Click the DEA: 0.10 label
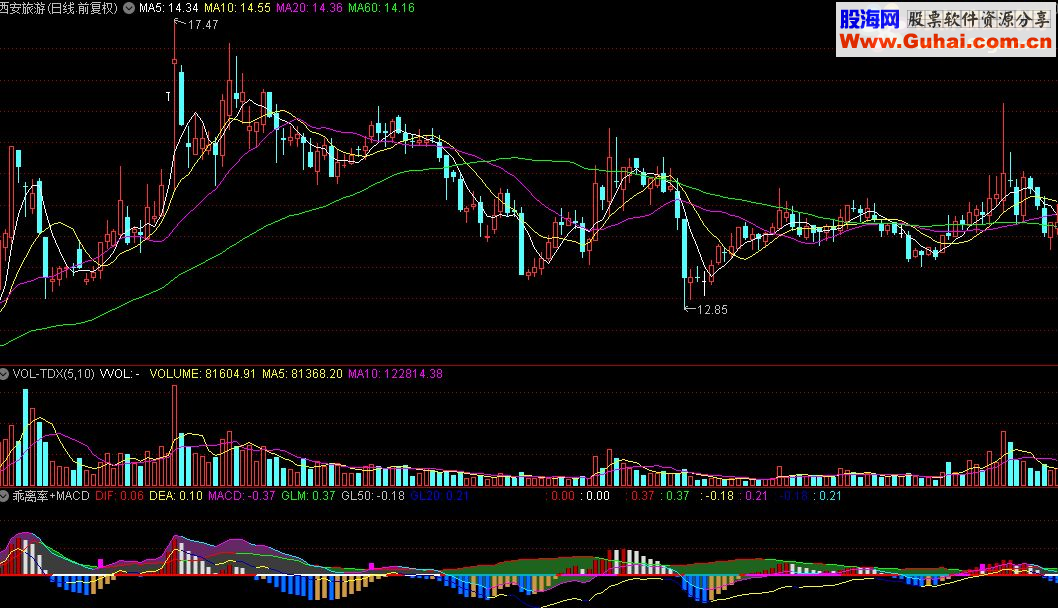Screen dimensions: 1058x608 pyautogui.click(x=175, y=496)
